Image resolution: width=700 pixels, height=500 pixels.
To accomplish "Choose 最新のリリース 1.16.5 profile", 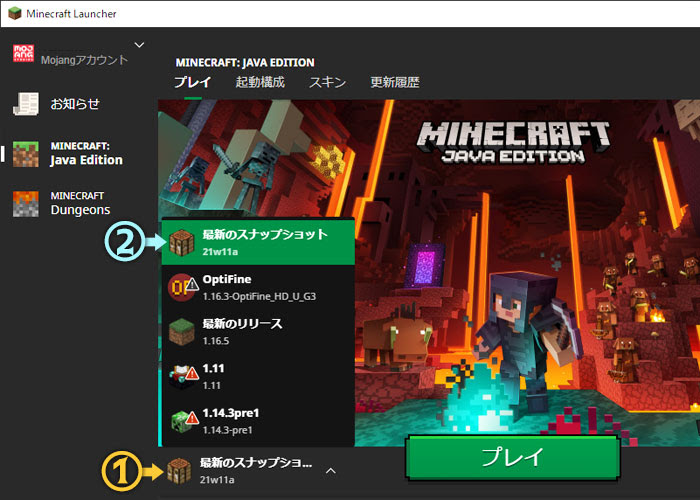I will tap(258, 332).
